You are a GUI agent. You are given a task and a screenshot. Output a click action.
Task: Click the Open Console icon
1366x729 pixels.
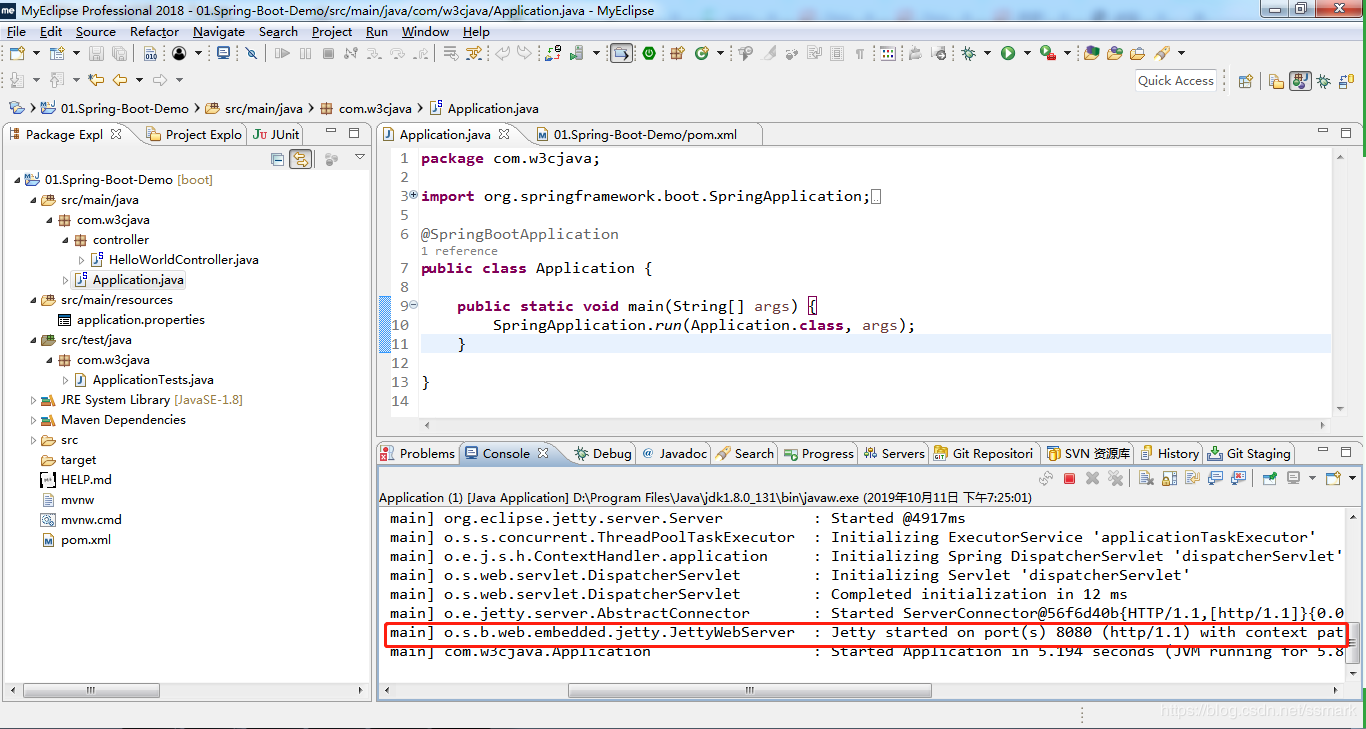point(1333,479)
